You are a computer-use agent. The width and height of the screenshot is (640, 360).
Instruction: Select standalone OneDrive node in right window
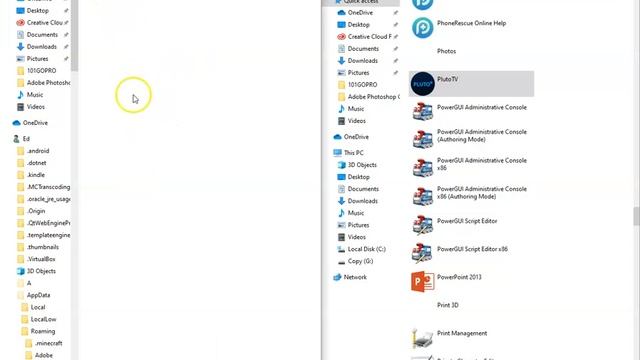tap(356, 137)
